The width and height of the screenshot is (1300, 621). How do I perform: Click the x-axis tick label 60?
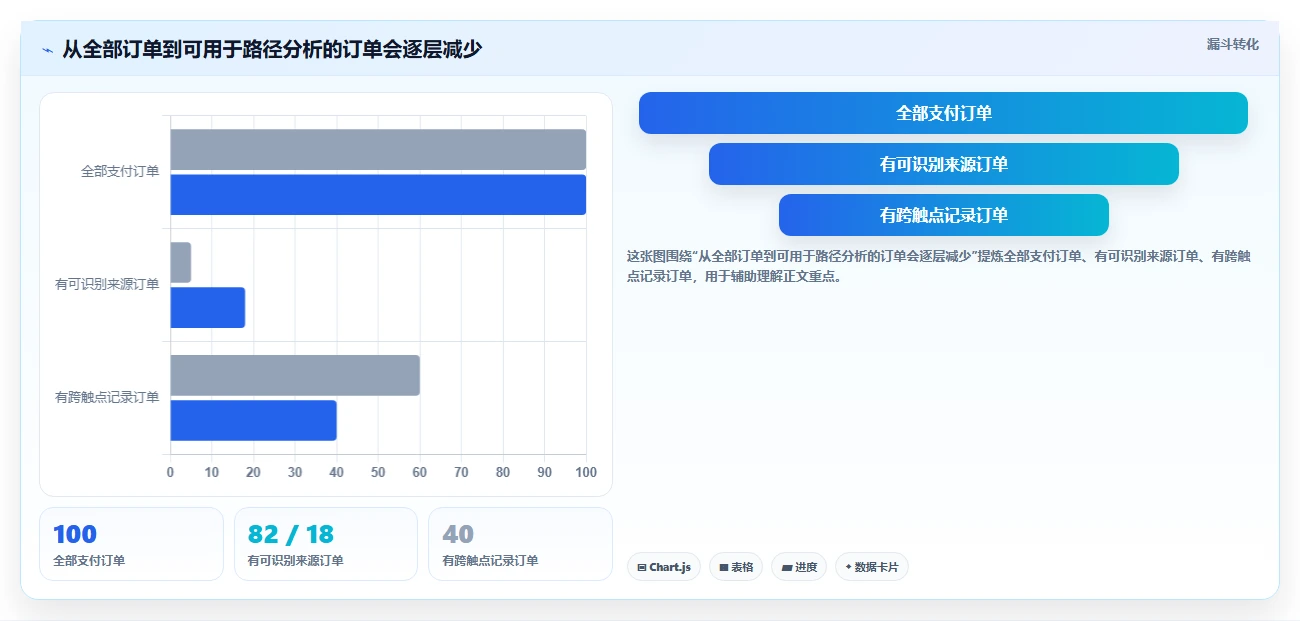tap(420, 472)
